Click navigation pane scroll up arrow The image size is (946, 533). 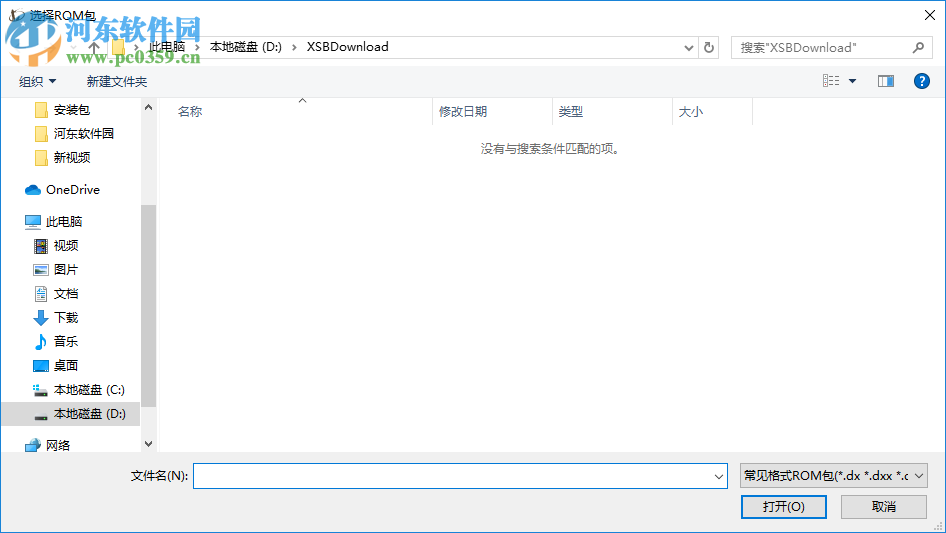tap(148, 107)
